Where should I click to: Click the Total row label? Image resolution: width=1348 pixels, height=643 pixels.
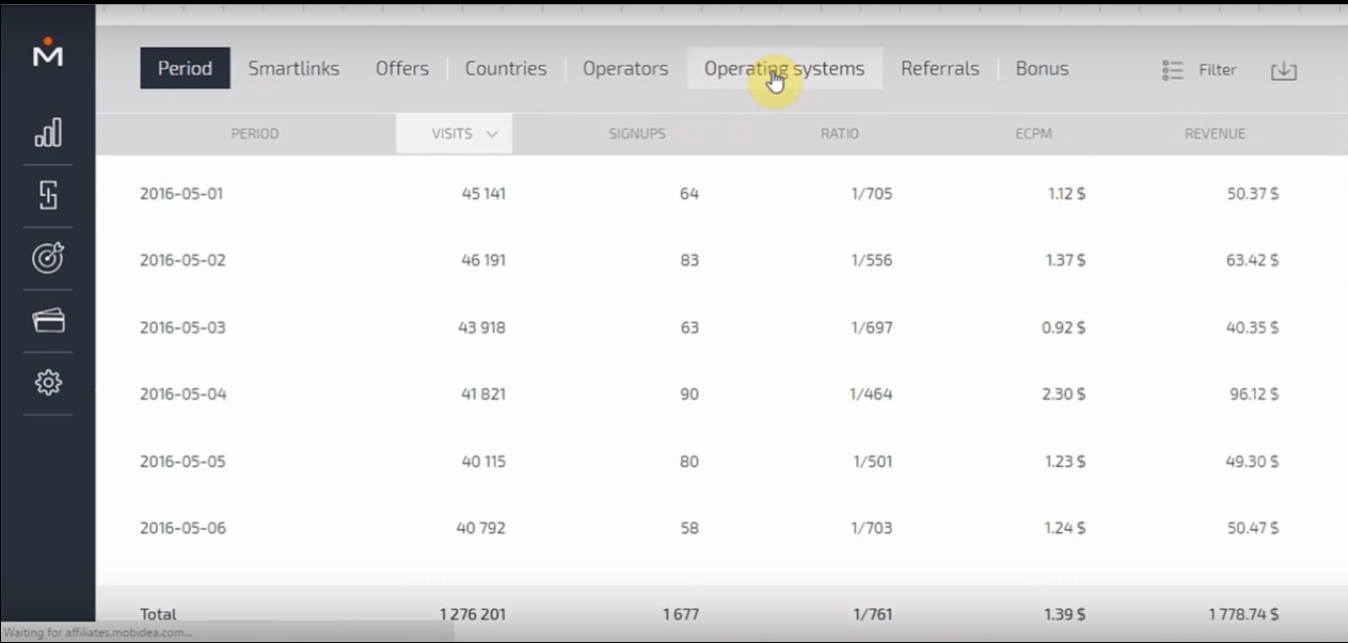click(158, 614)
